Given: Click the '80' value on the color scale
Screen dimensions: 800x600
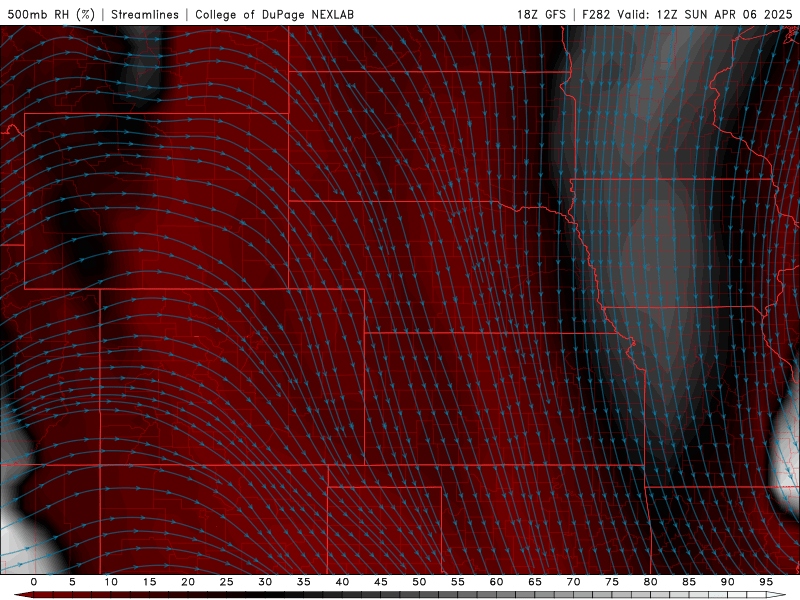Looking at the screenshot, I should pos(650,582).
